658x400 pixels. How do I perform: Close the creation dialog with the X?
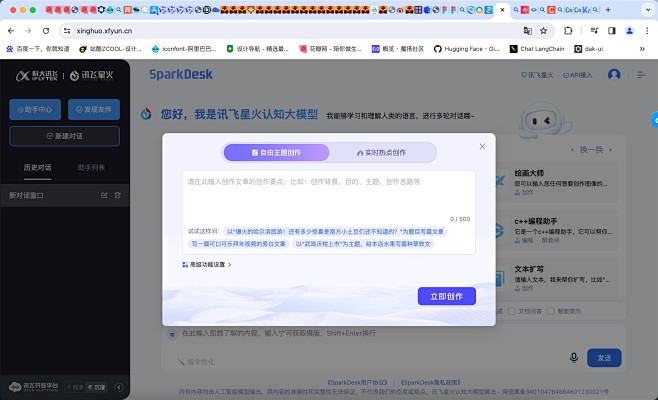pos(482,146)
